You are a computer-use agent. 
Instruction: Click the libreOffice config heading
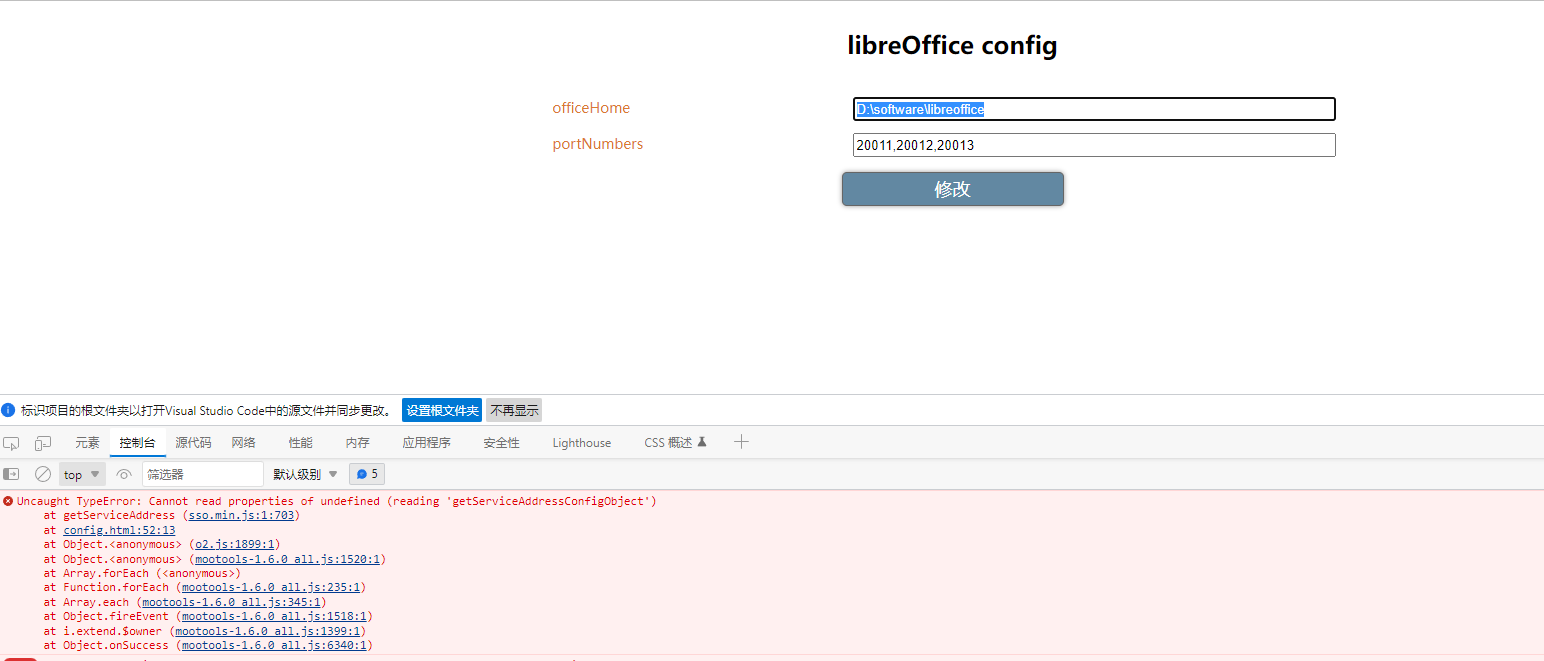click(952, 45)
